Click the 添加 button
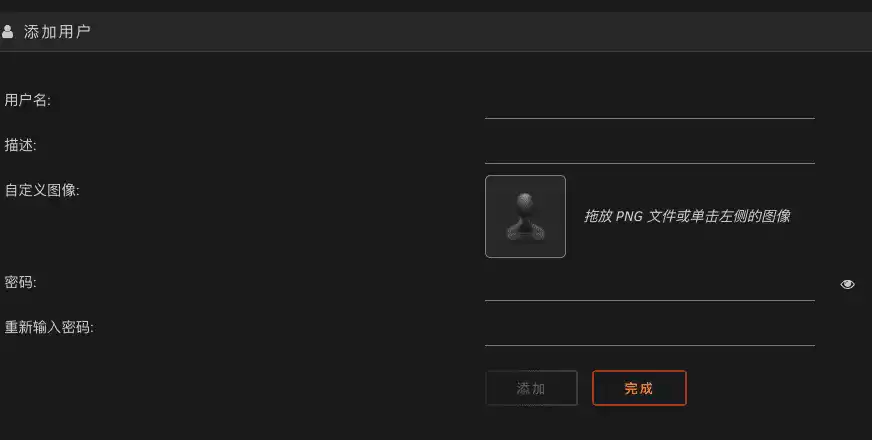 coord(531,388)
